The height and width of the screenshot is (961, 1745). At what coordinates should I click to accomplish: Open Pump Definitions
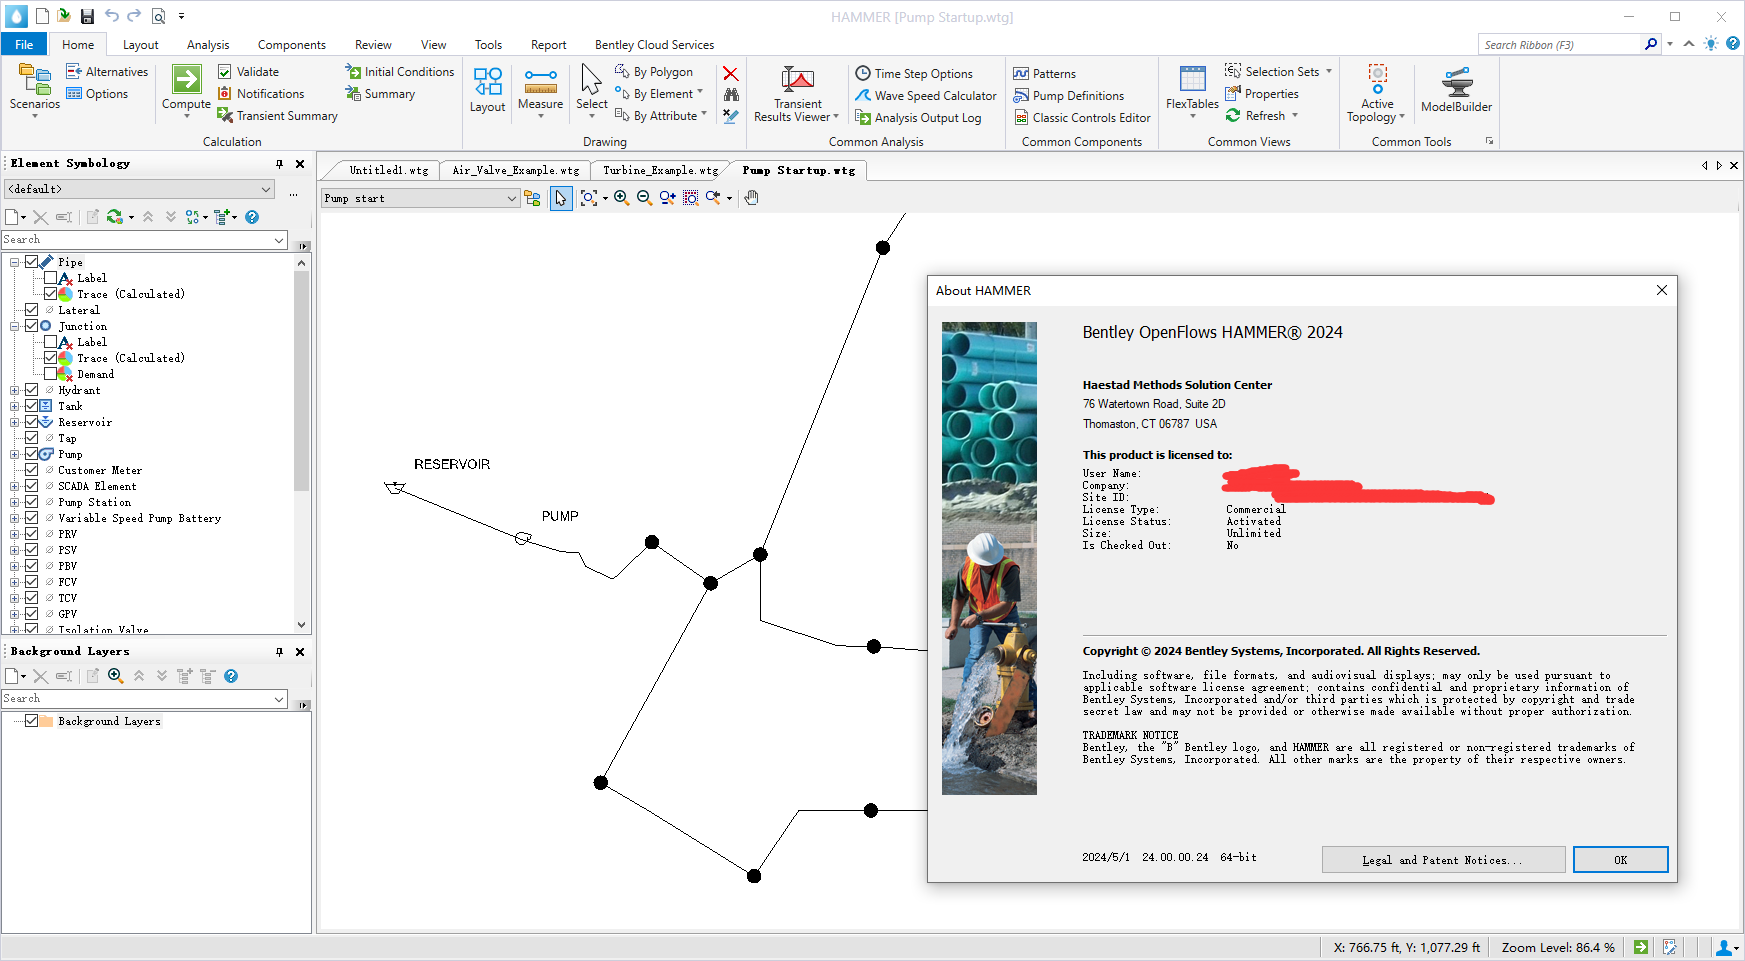coord(1069,96)
